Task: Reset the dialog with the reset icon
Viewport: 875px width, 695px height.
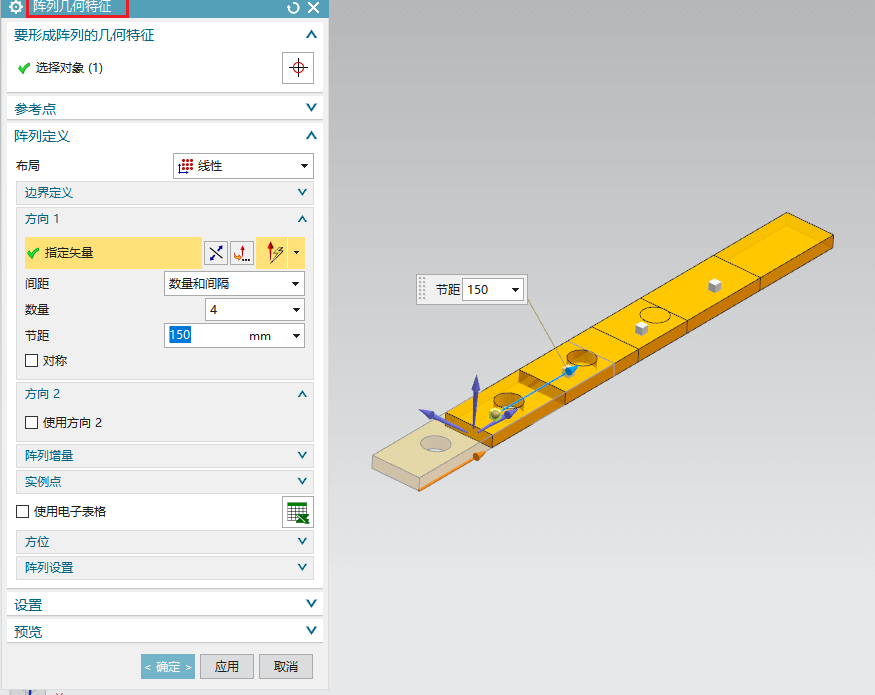Action: pos(293,7)
